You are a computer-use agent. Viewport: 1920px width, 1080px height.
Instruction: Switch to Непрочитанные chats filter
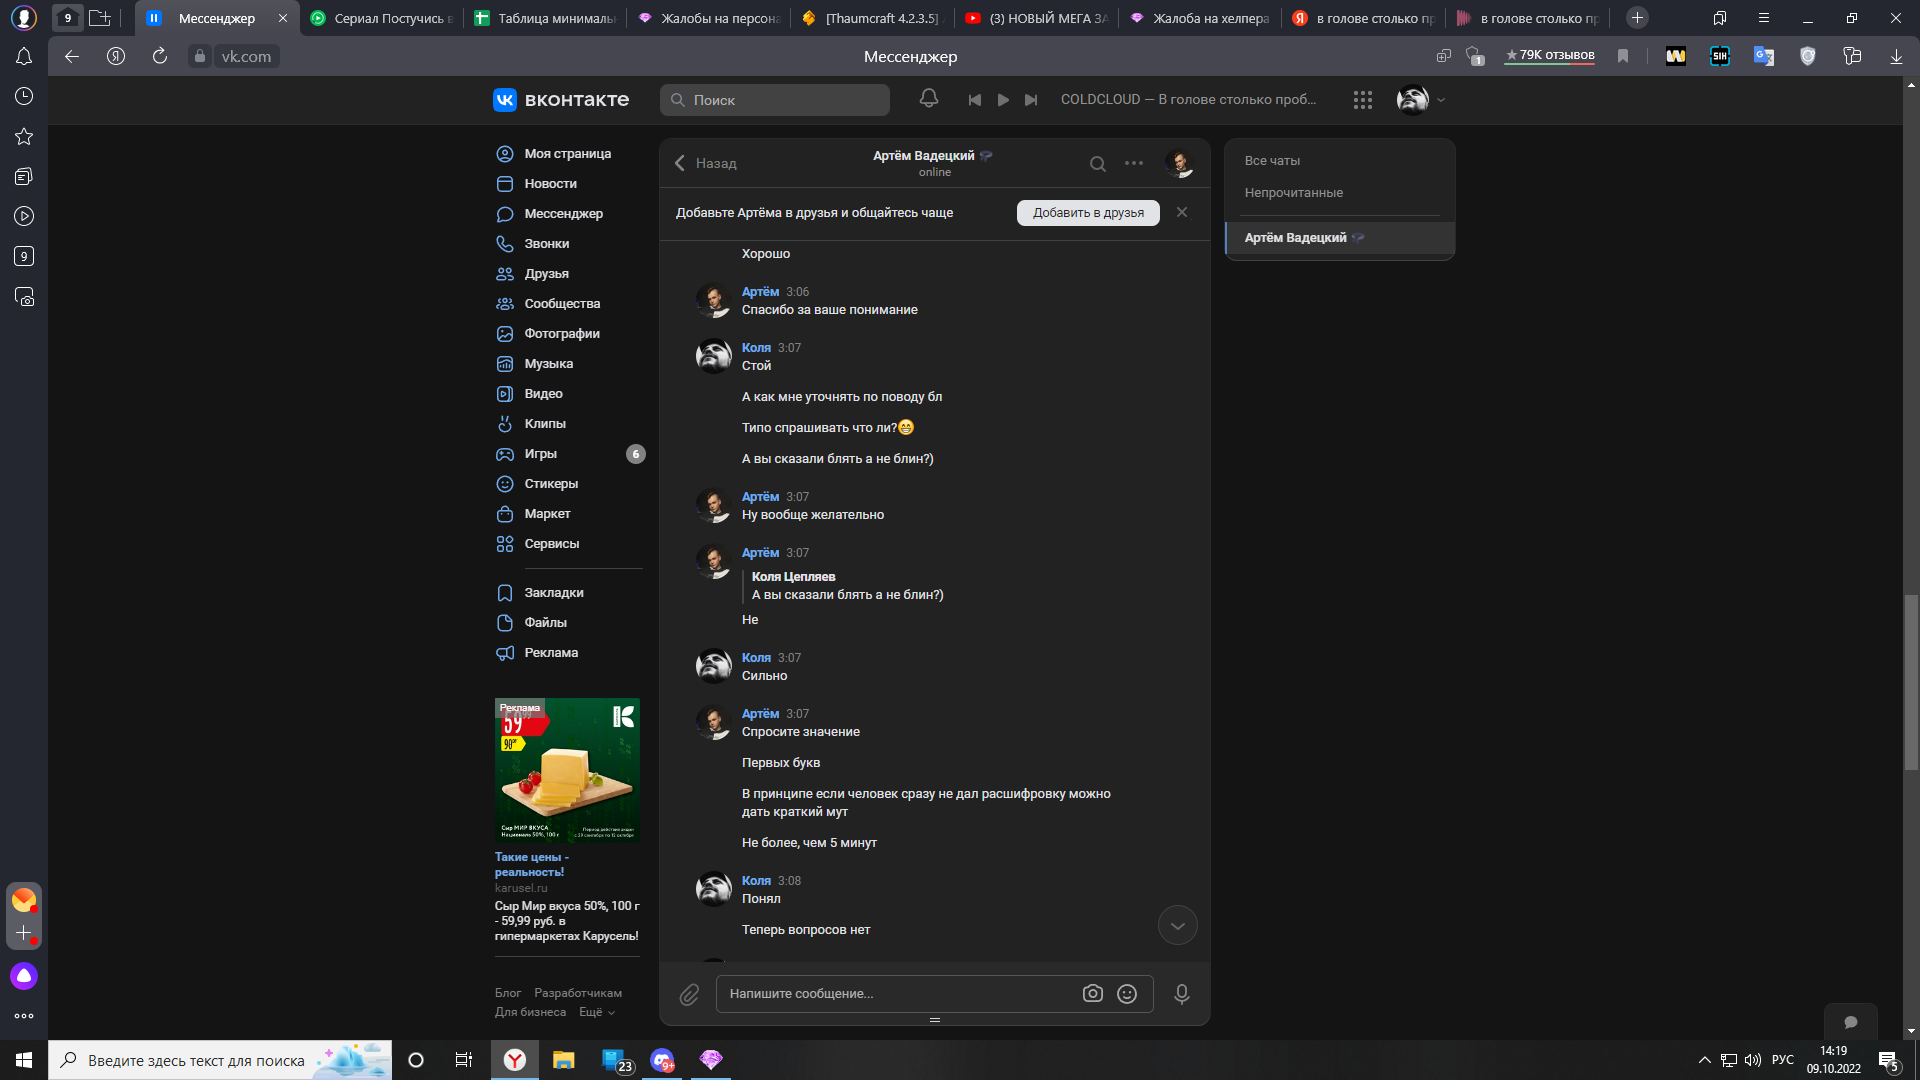click(1293, 193)
